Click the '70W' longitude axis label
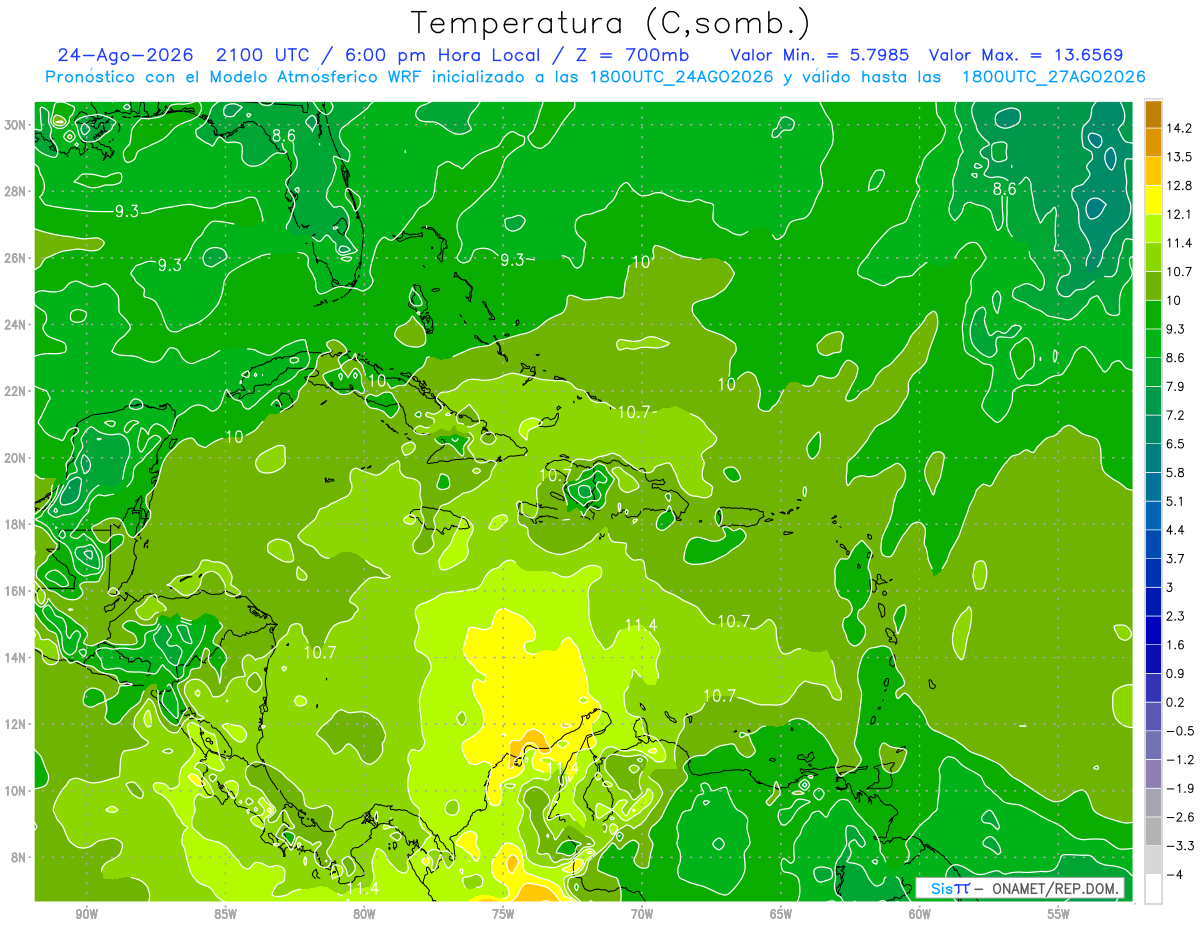 tap(642, 913)
